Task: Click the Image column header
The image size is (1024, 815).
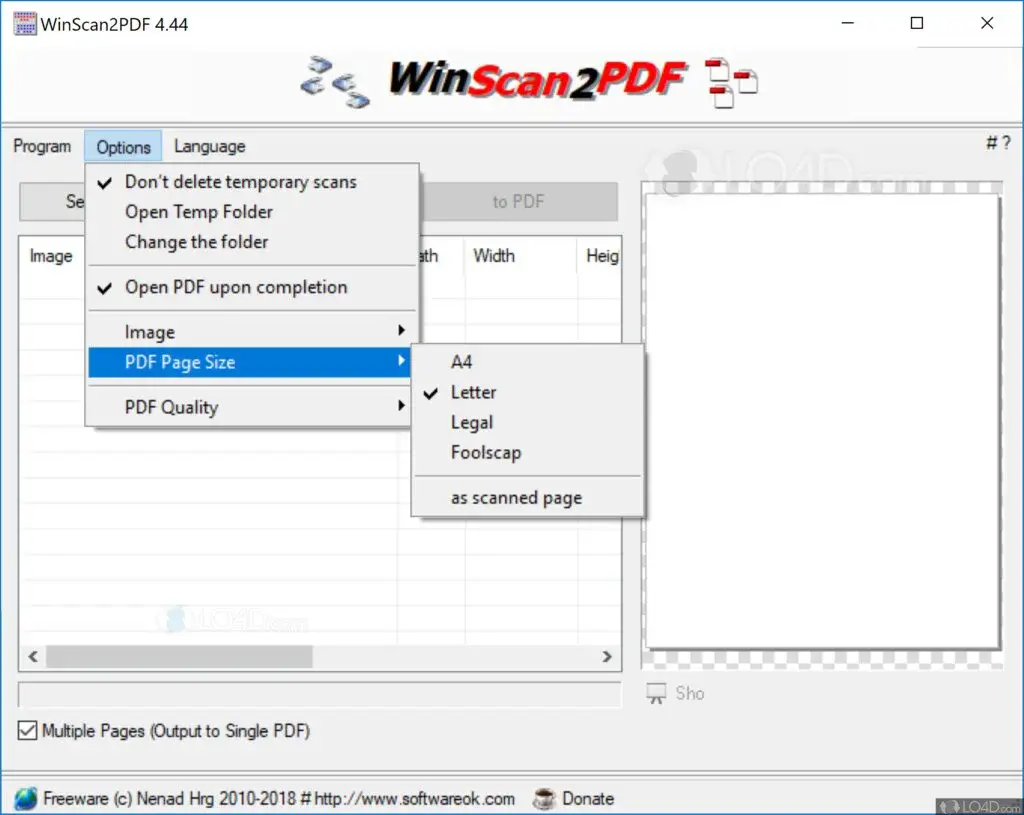Action: [x=52, y=256]
